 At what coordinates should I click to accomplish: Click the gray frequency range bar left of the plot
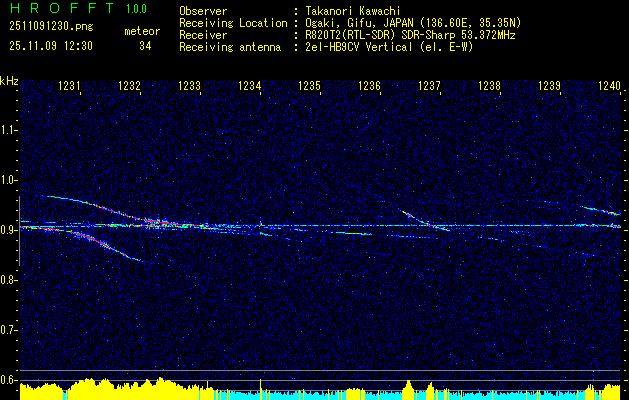pyautogui.click(x=20, y=231)
